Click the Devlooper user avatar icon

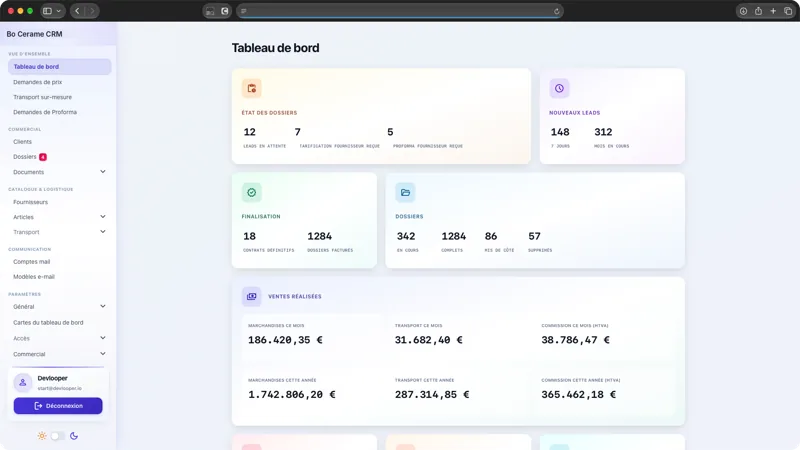tap(23, 382)
